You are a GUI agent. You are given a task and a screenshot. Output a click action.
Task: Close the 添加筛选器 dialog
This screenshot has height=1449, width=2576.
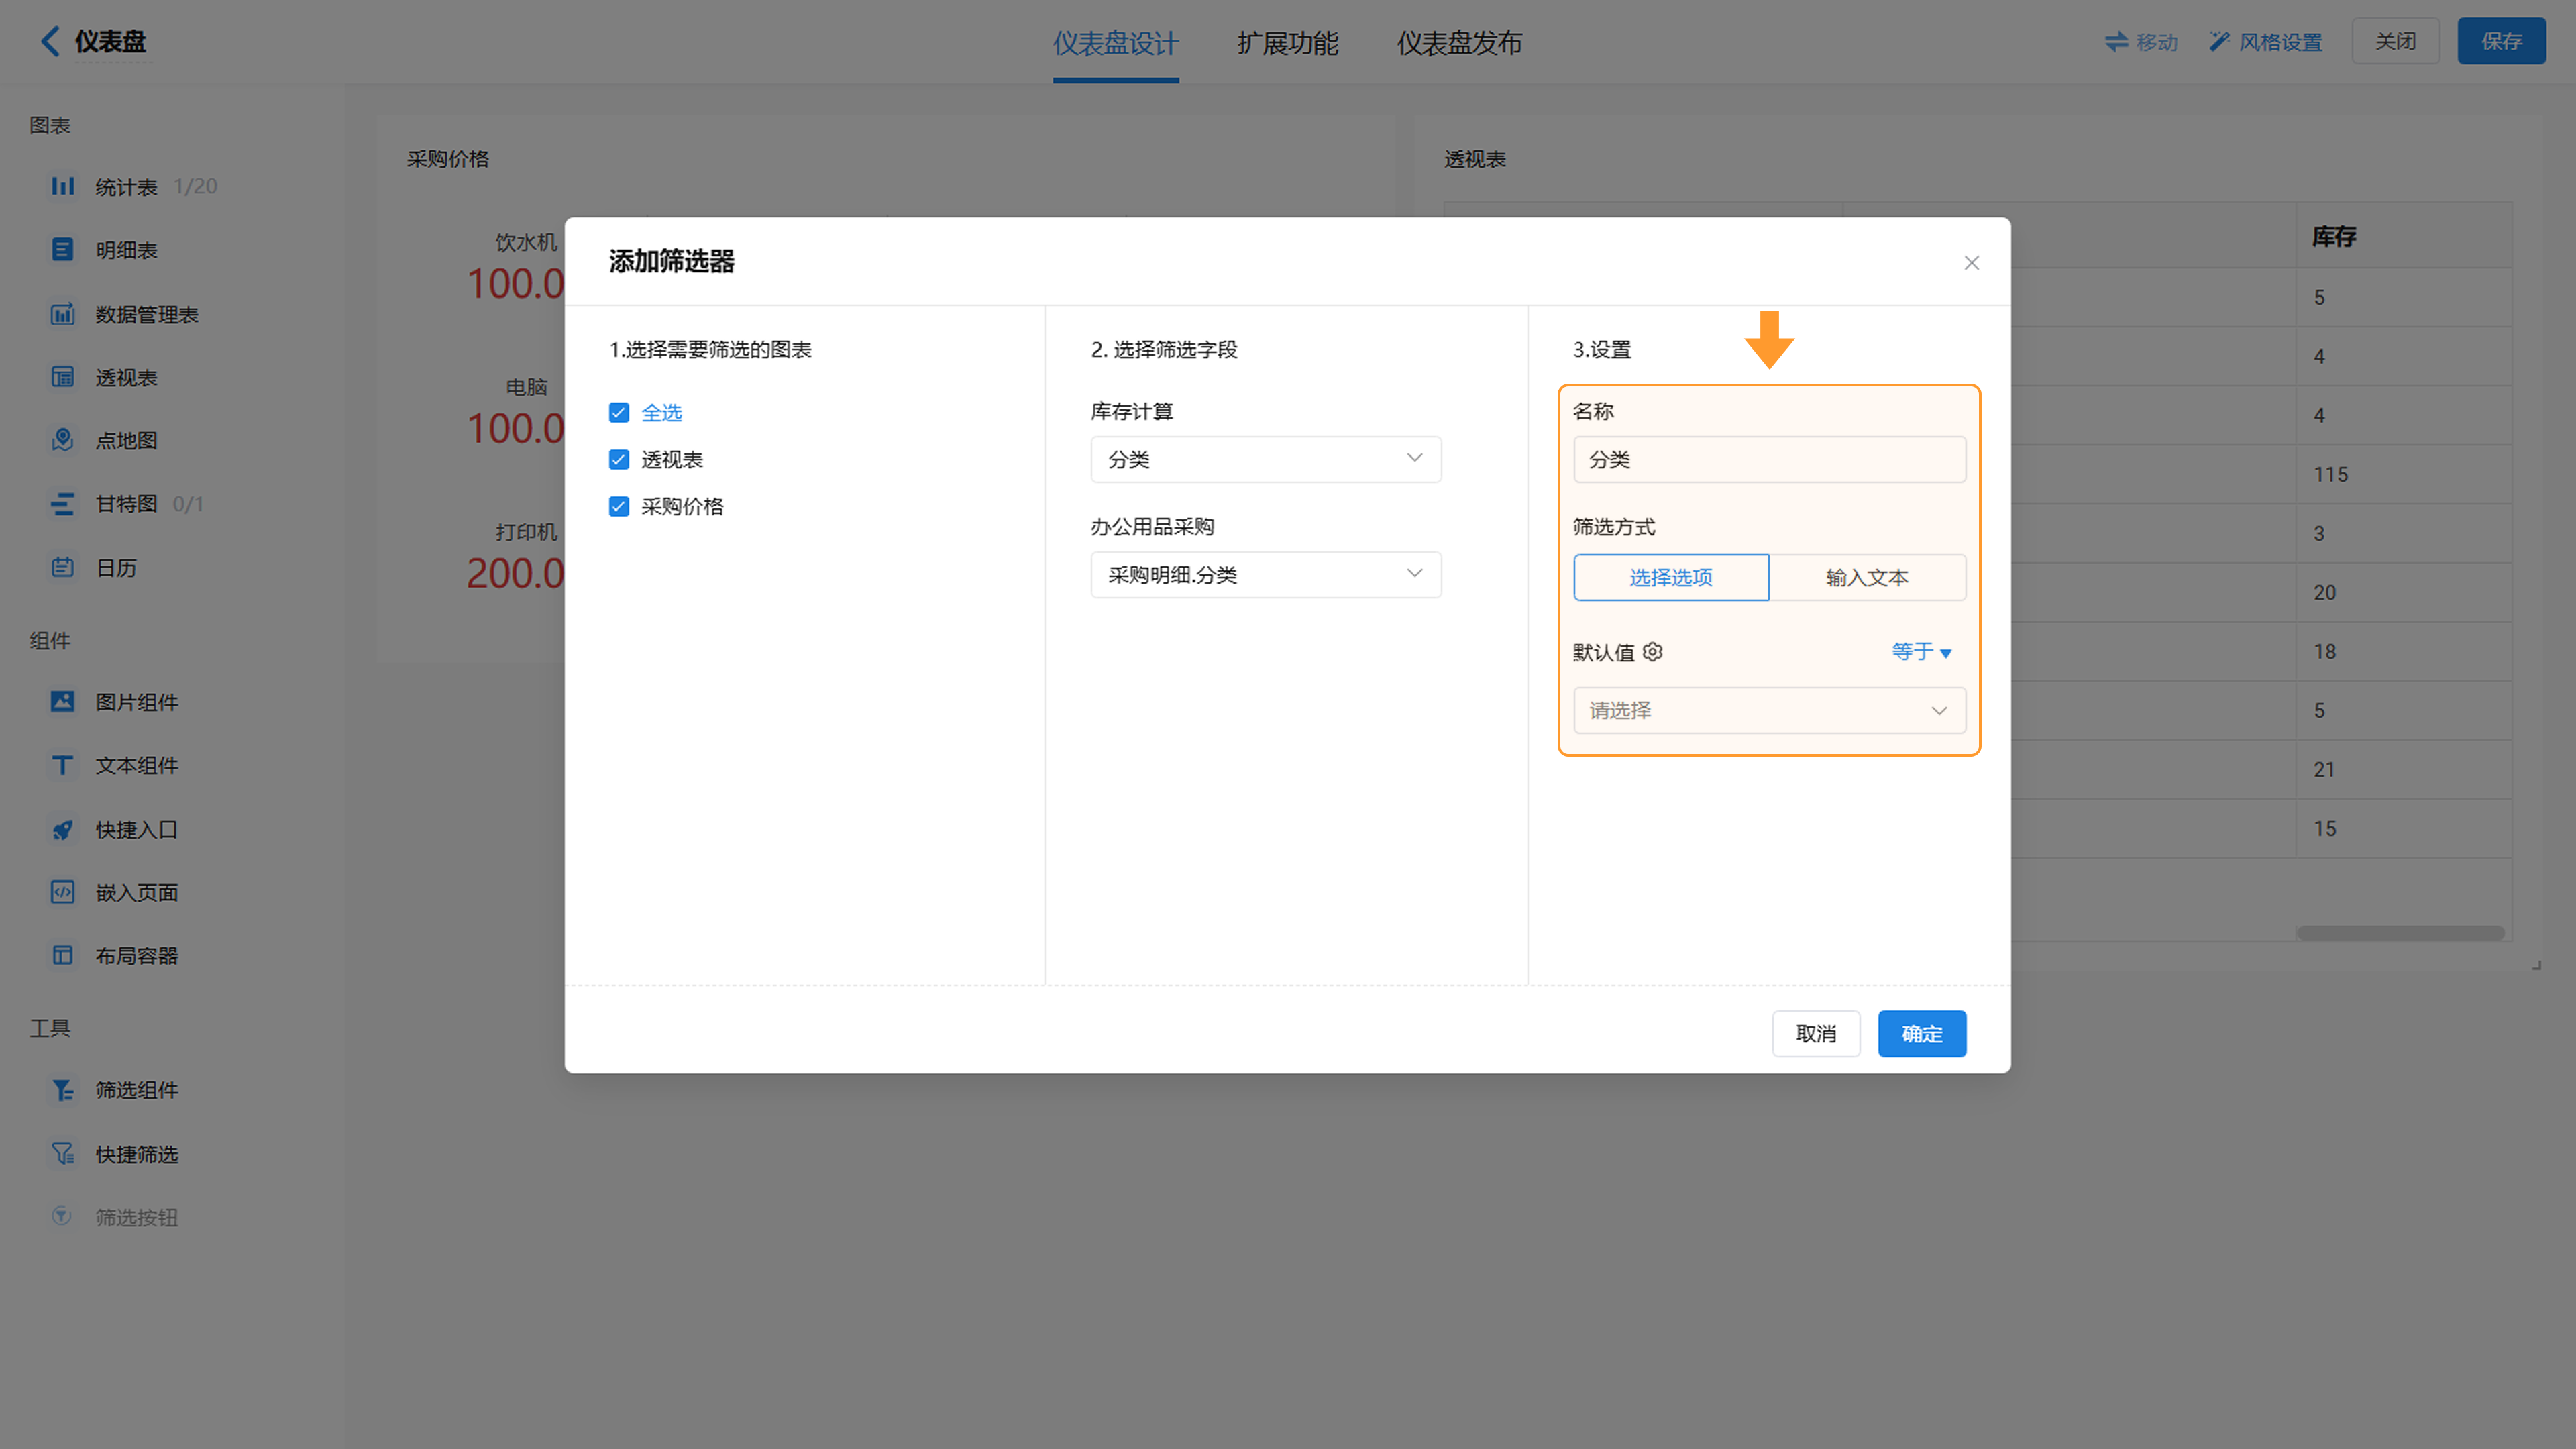[1971, 262]
